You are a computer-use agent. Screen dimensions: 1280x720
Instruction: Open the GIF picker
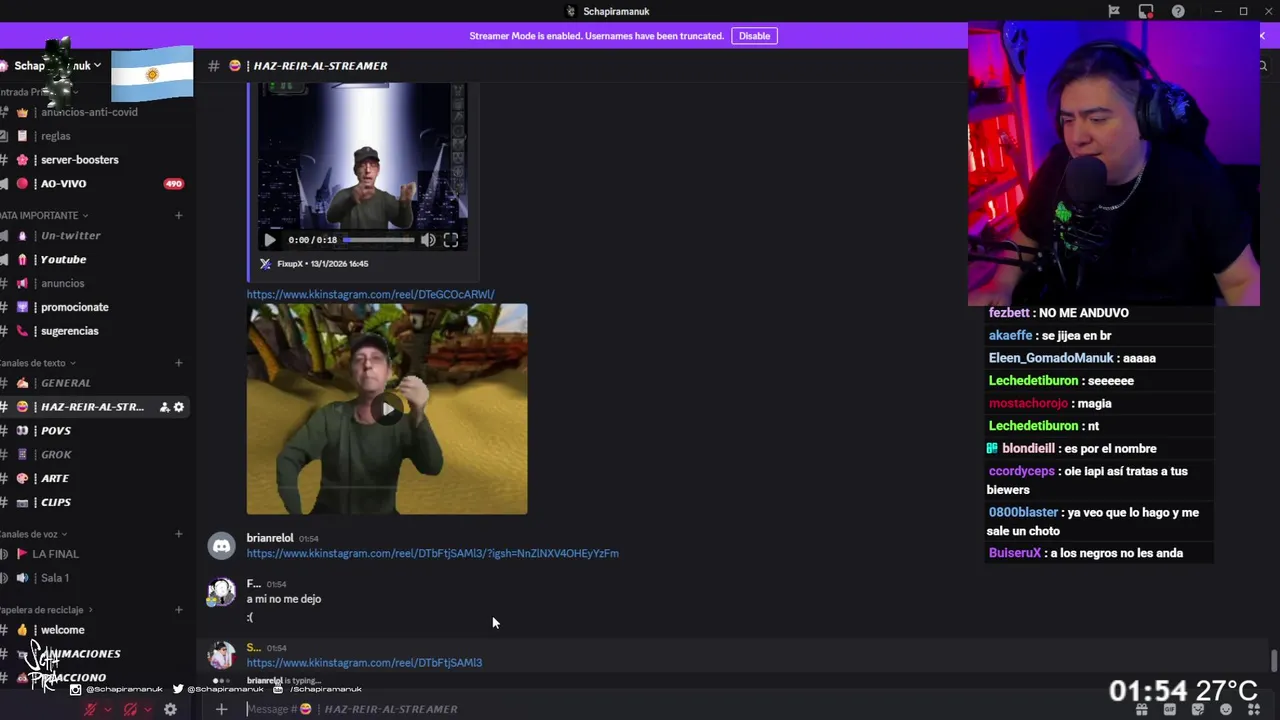coord(1169,709)
